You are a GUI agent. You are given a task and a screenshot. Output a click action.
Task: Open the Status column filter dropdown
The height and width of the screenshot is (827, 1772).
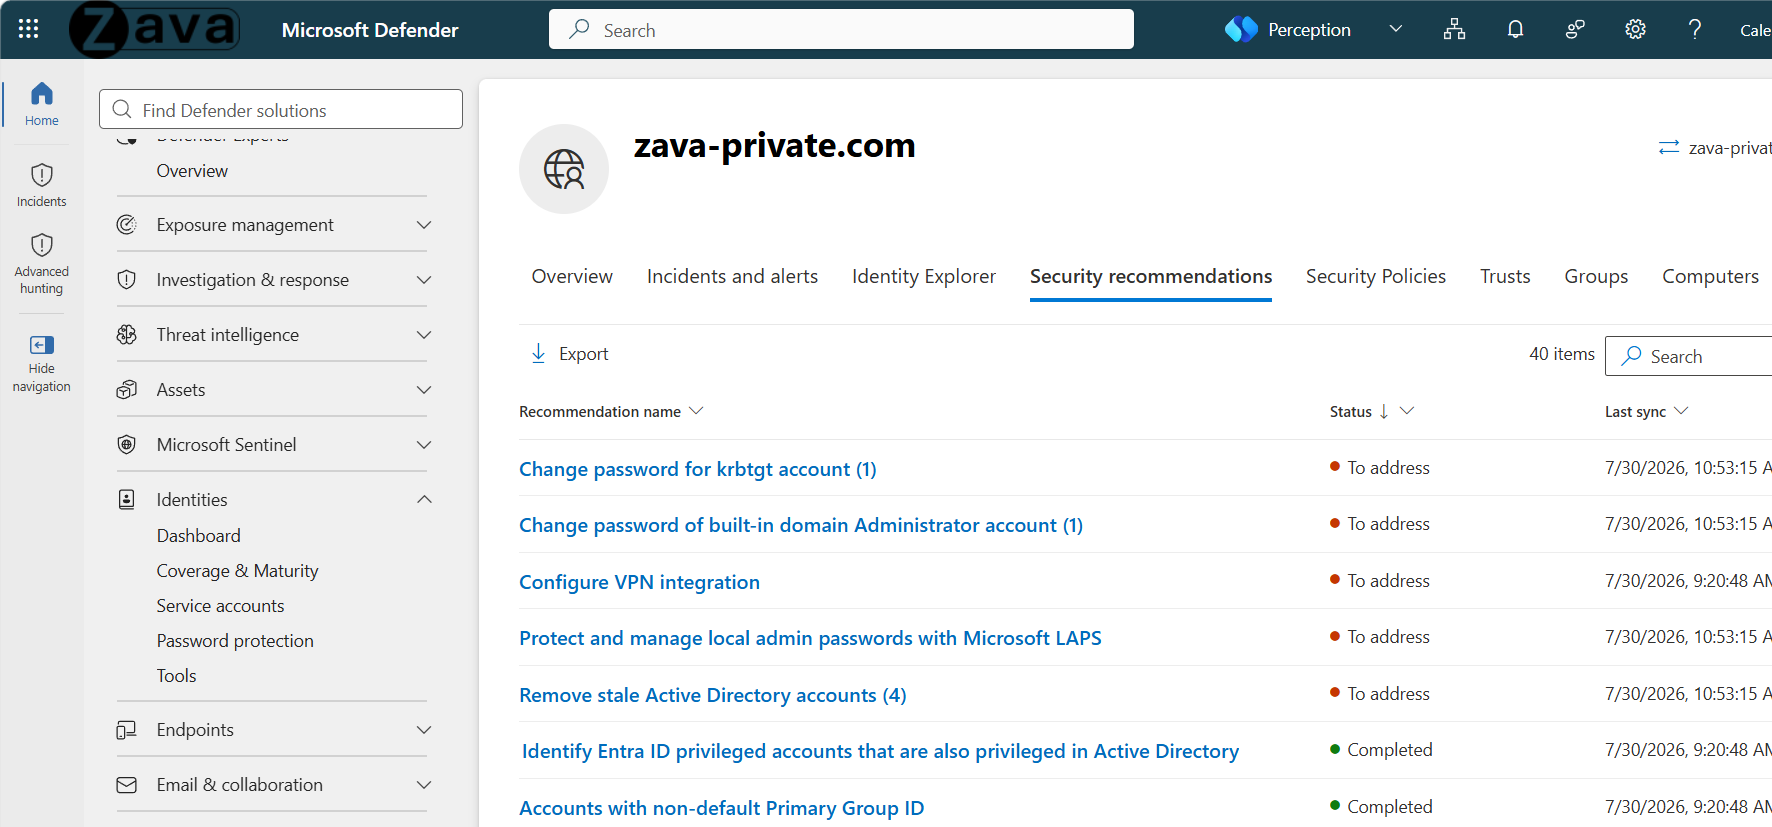point(1406,411)
